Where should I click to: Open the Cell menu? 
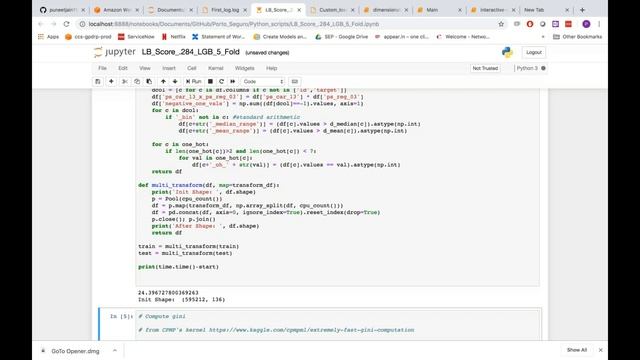pyautogui.click(x=192, y=68)
